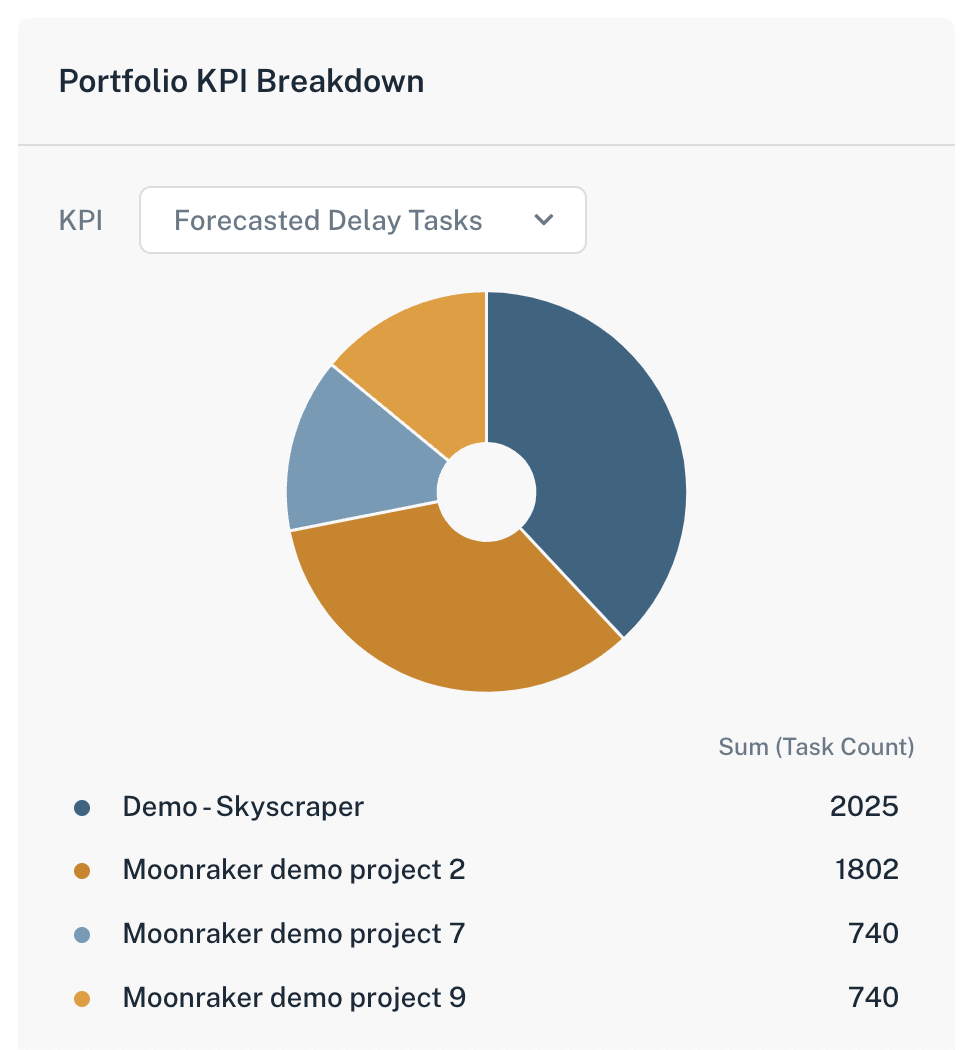Click the Demo - Skyscraper legend label
Viewport: 976px width, 1050px height.
tap(241, 806)
